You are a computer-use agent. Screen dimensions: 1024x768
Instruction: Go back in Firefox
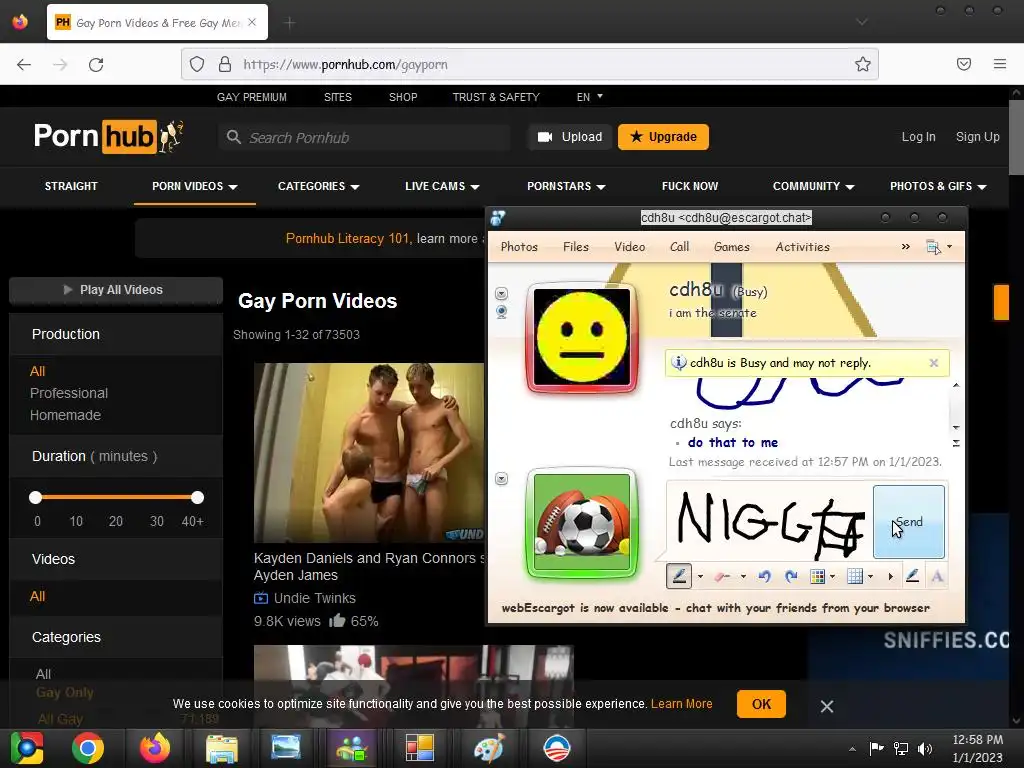tap(24, 64)
